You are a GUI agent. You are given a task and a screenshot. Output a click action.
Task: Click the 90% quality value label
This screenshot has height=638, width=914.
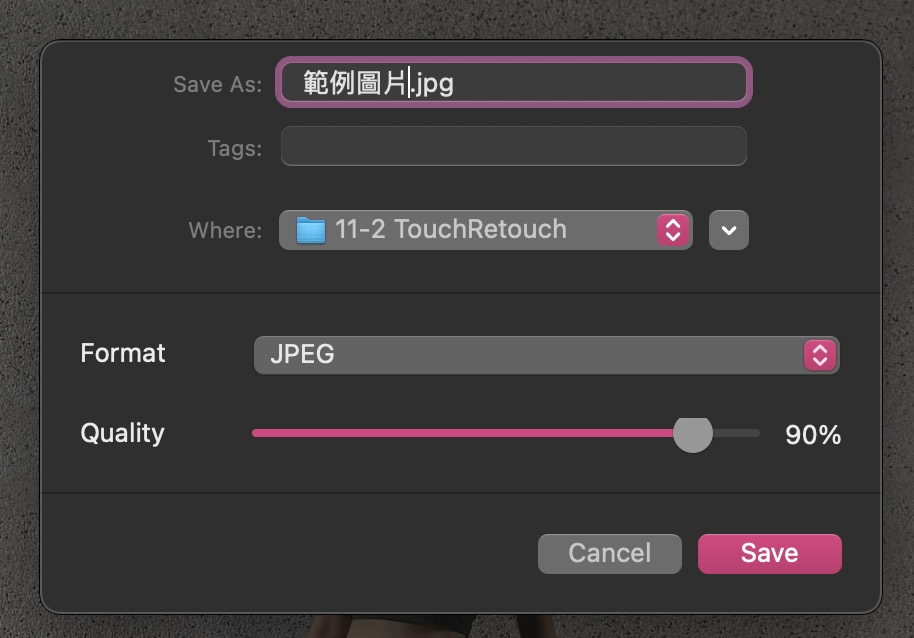tap(813, 435)
